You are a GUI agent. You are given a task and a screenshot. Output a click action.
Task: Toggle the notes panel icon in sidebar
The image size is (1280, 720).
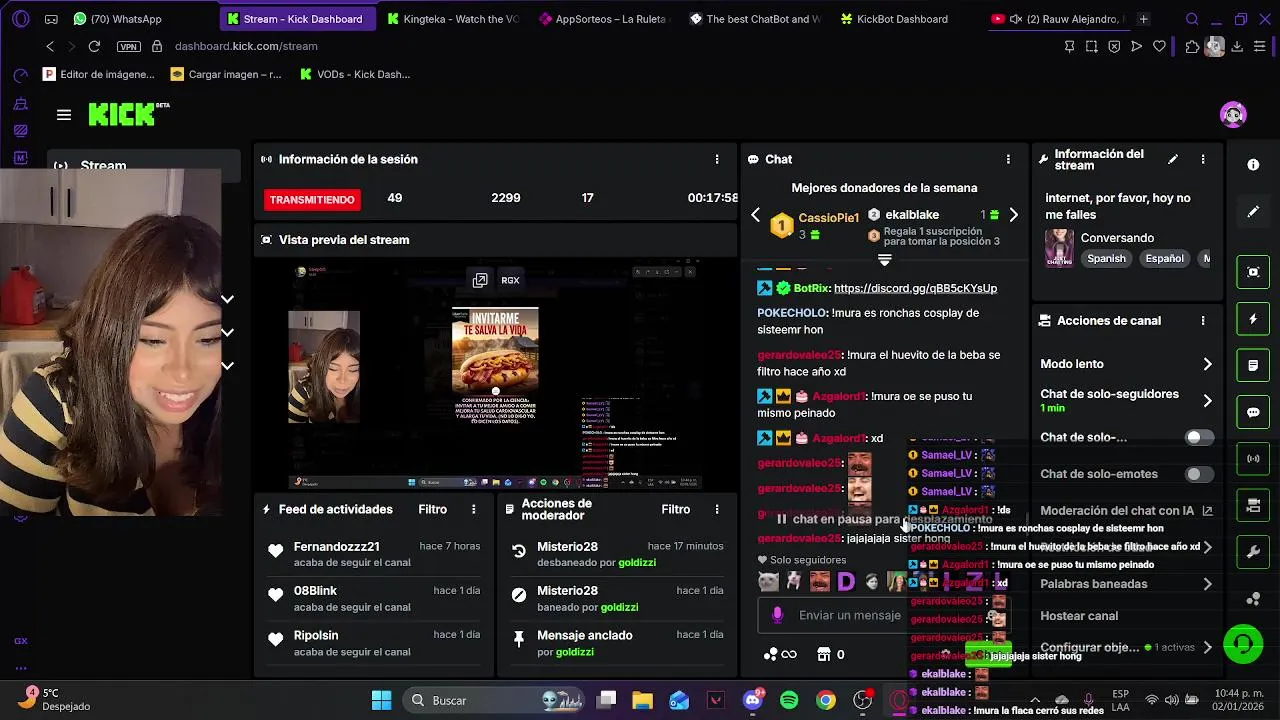(x=1253, y=366)
